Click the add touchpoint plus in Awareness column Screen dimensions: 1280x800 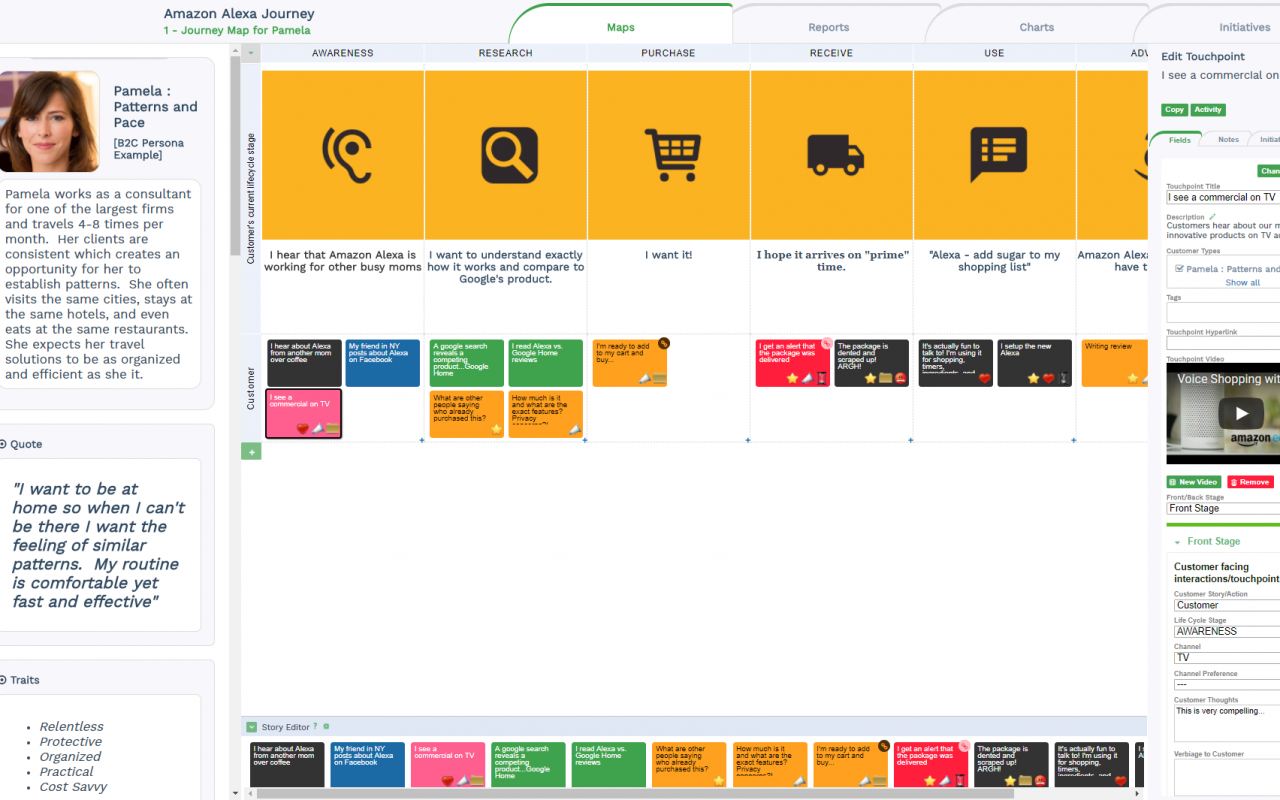click(422, 440)
